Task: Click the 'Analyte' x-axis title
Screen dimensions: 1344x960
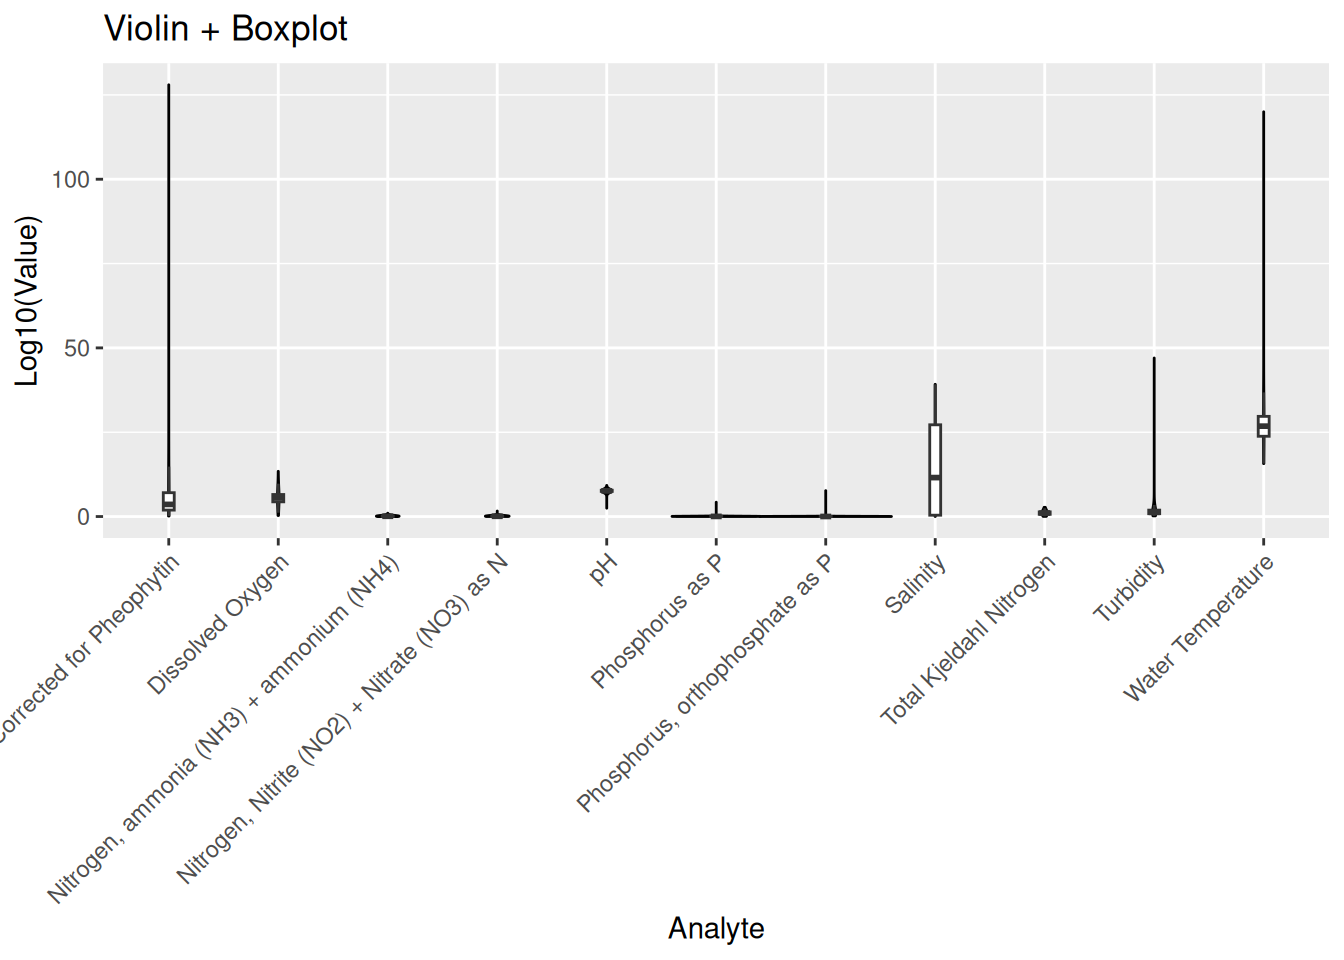Action: [716, 928]
